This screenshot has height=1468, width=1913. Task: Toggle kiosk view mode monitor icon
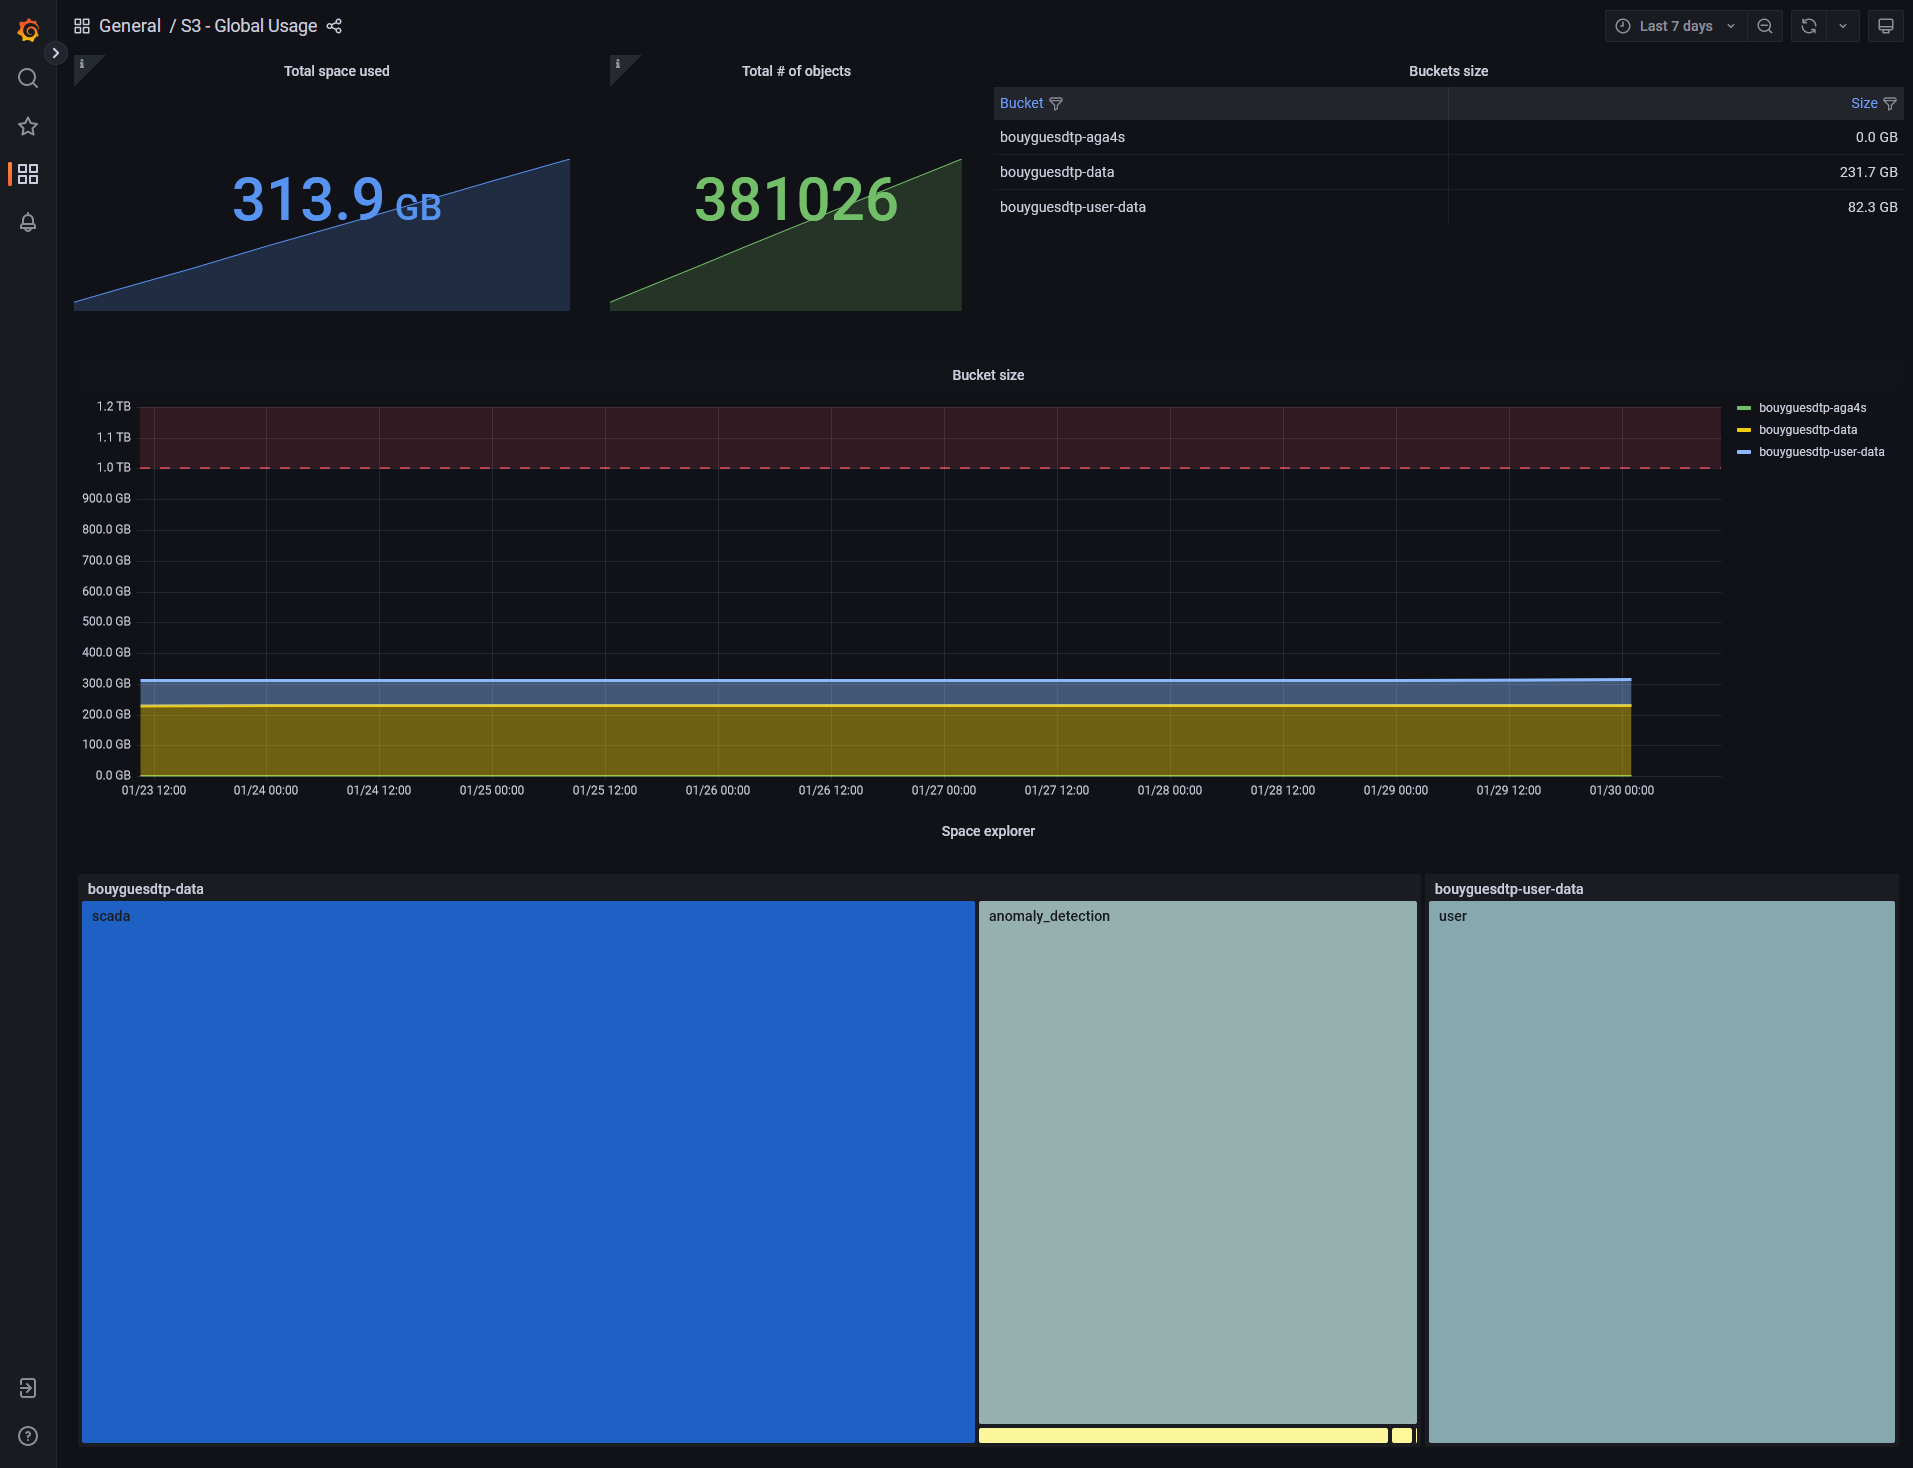(1886, 26)
